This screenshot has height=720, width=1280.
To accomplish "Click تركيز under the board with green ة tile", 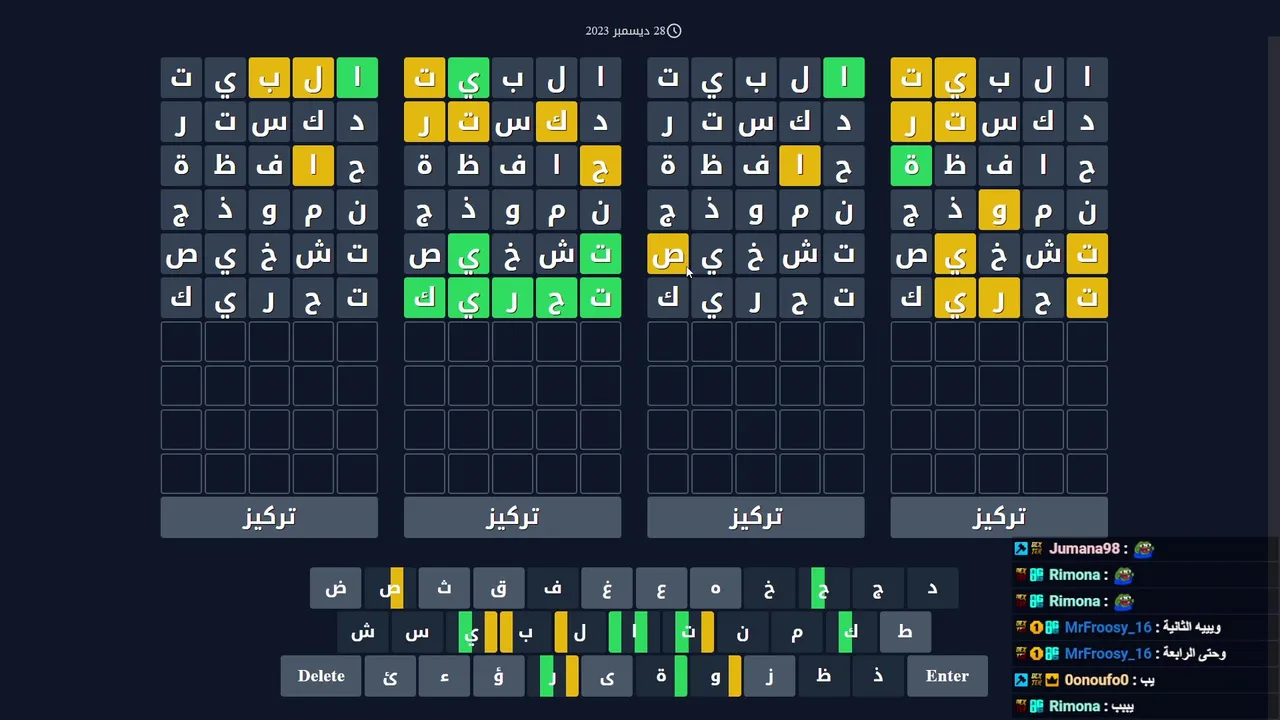I will [999, 517].
